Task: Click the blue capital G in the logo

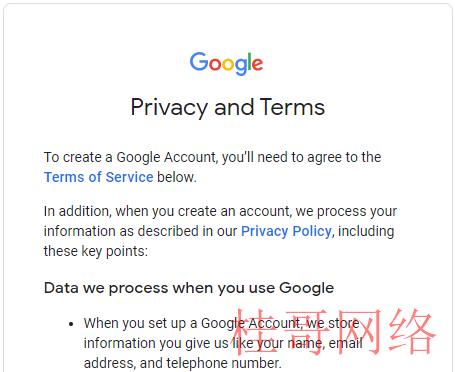Action: pyautogui.click(x=199, y=62)
